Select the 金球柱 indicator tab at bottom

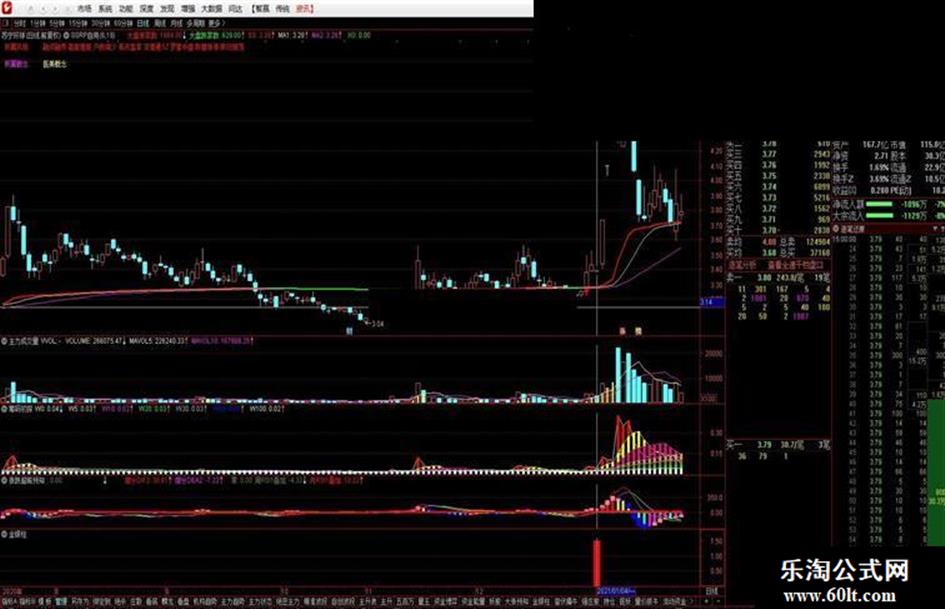pos(541,601)
